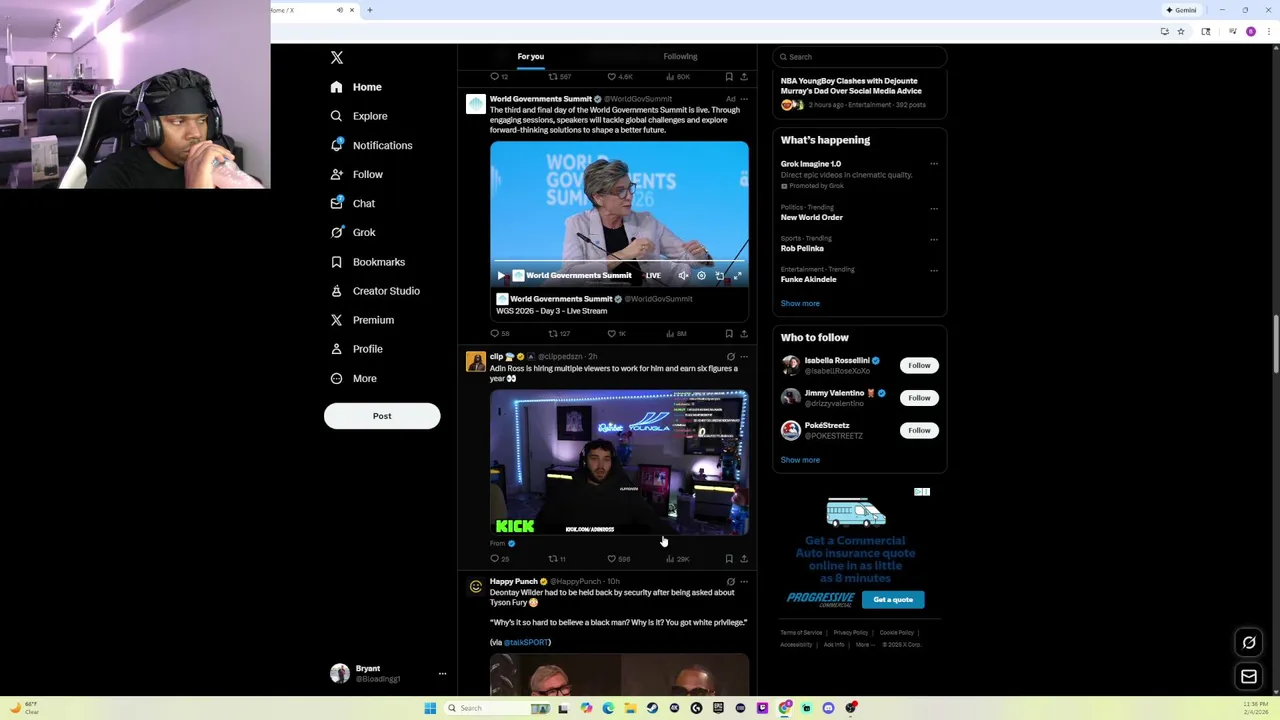1280x720 pixels.
Task: Open Gemini in the Chrome toolbar
Action: click(1181, 10)
